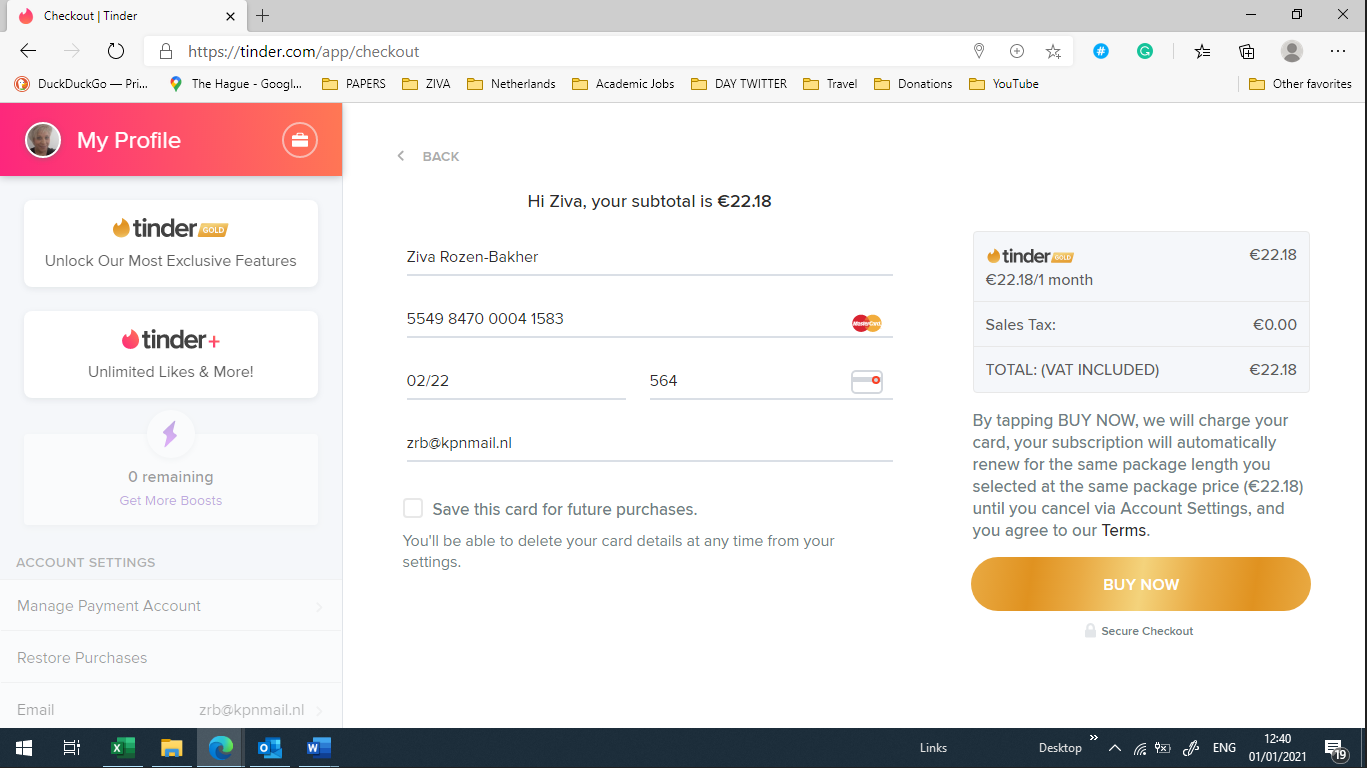
Task: Open the Windows Start menu
Action: (24, 748)
